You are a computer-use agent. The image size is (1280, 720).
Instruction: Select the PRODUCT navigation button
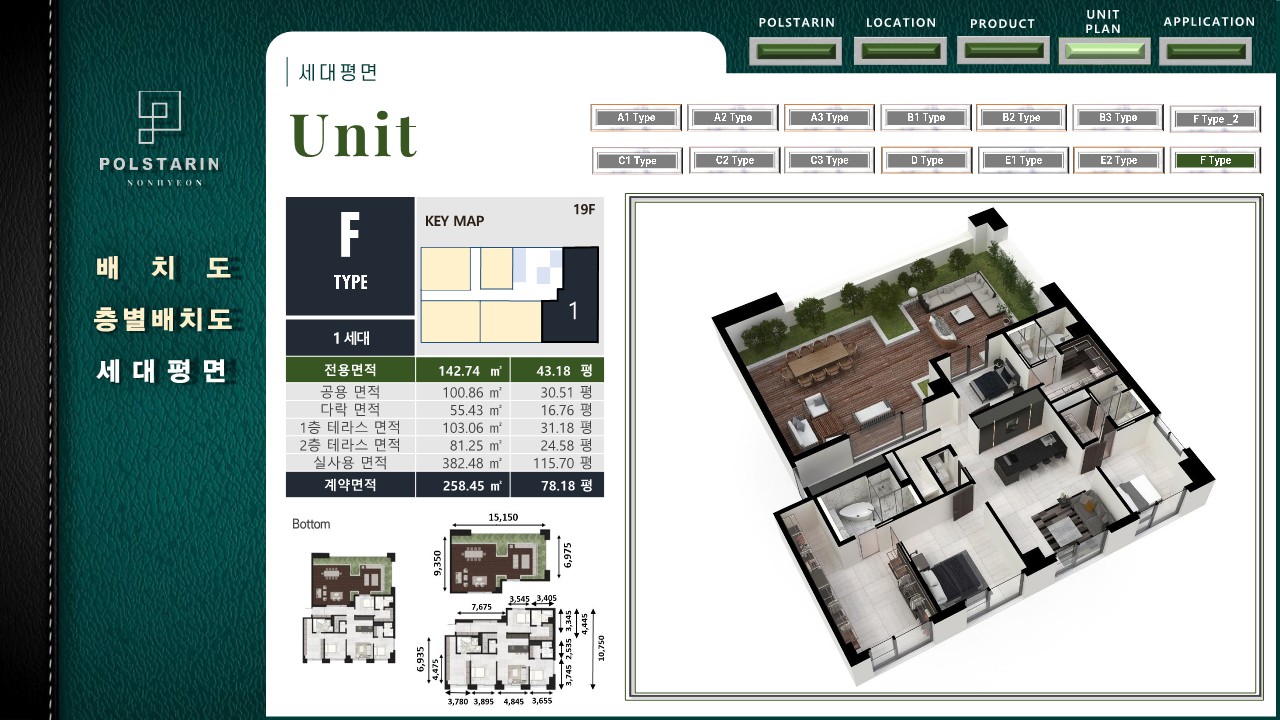1003,50
